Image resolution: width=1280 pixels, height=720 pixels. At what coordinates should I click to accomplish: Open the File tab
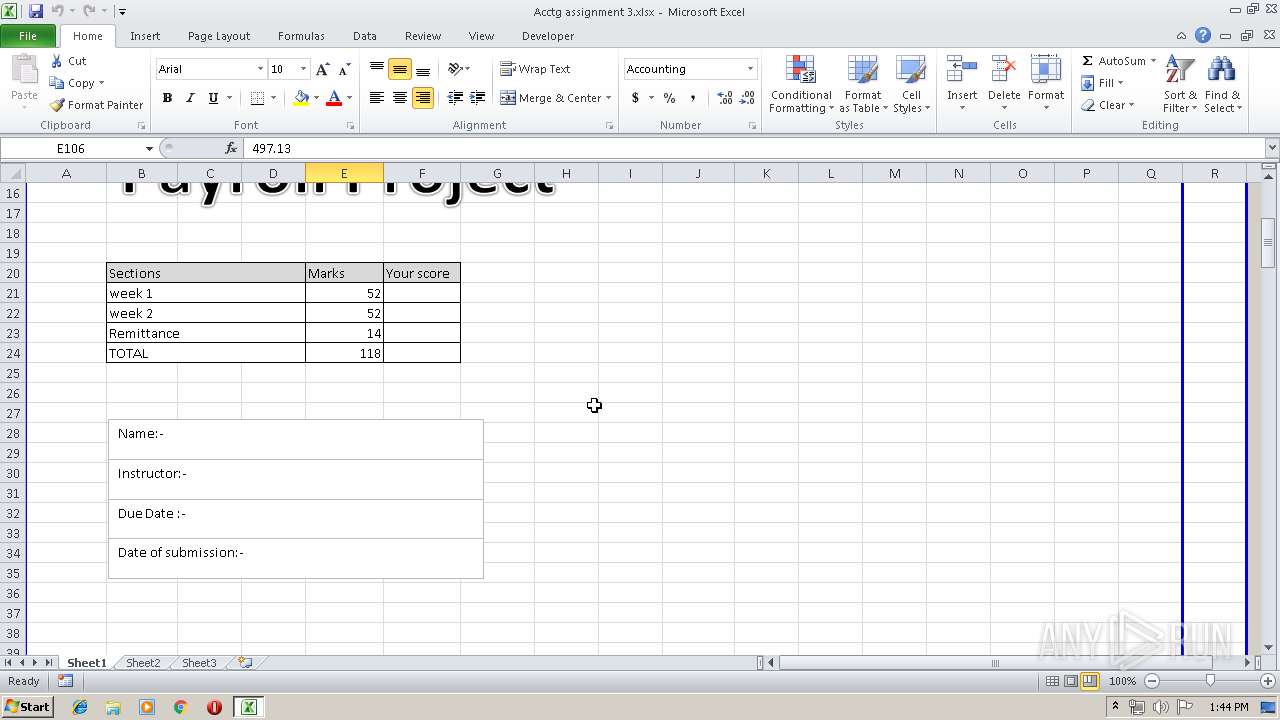click(28, 36)
